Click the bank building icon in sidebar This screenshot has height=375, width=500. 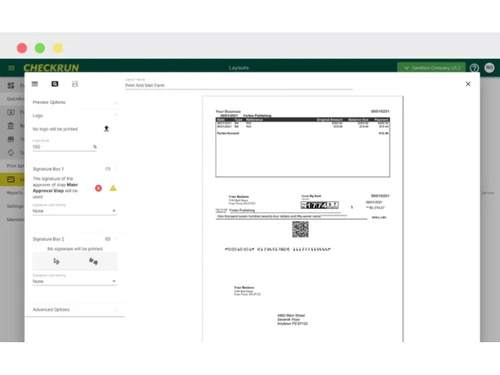(11, 126)
